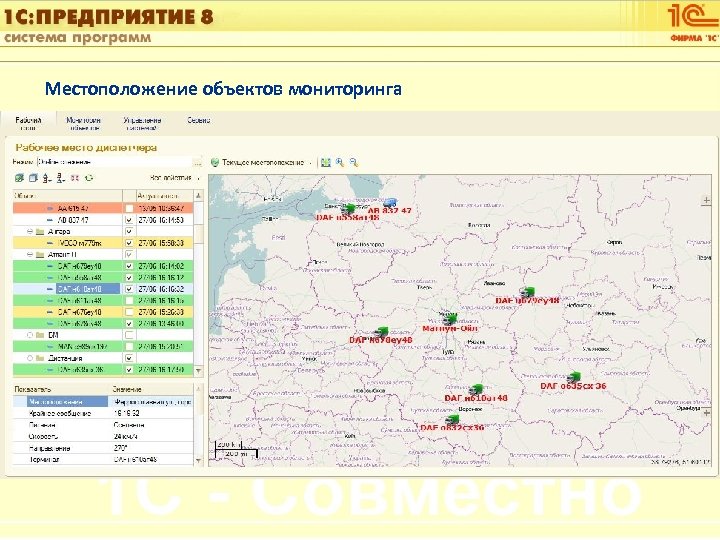Image resolution: width=720 pixels, height=540 pixels.
Task: Select the IVECO tree row
Action: point(103,243)
